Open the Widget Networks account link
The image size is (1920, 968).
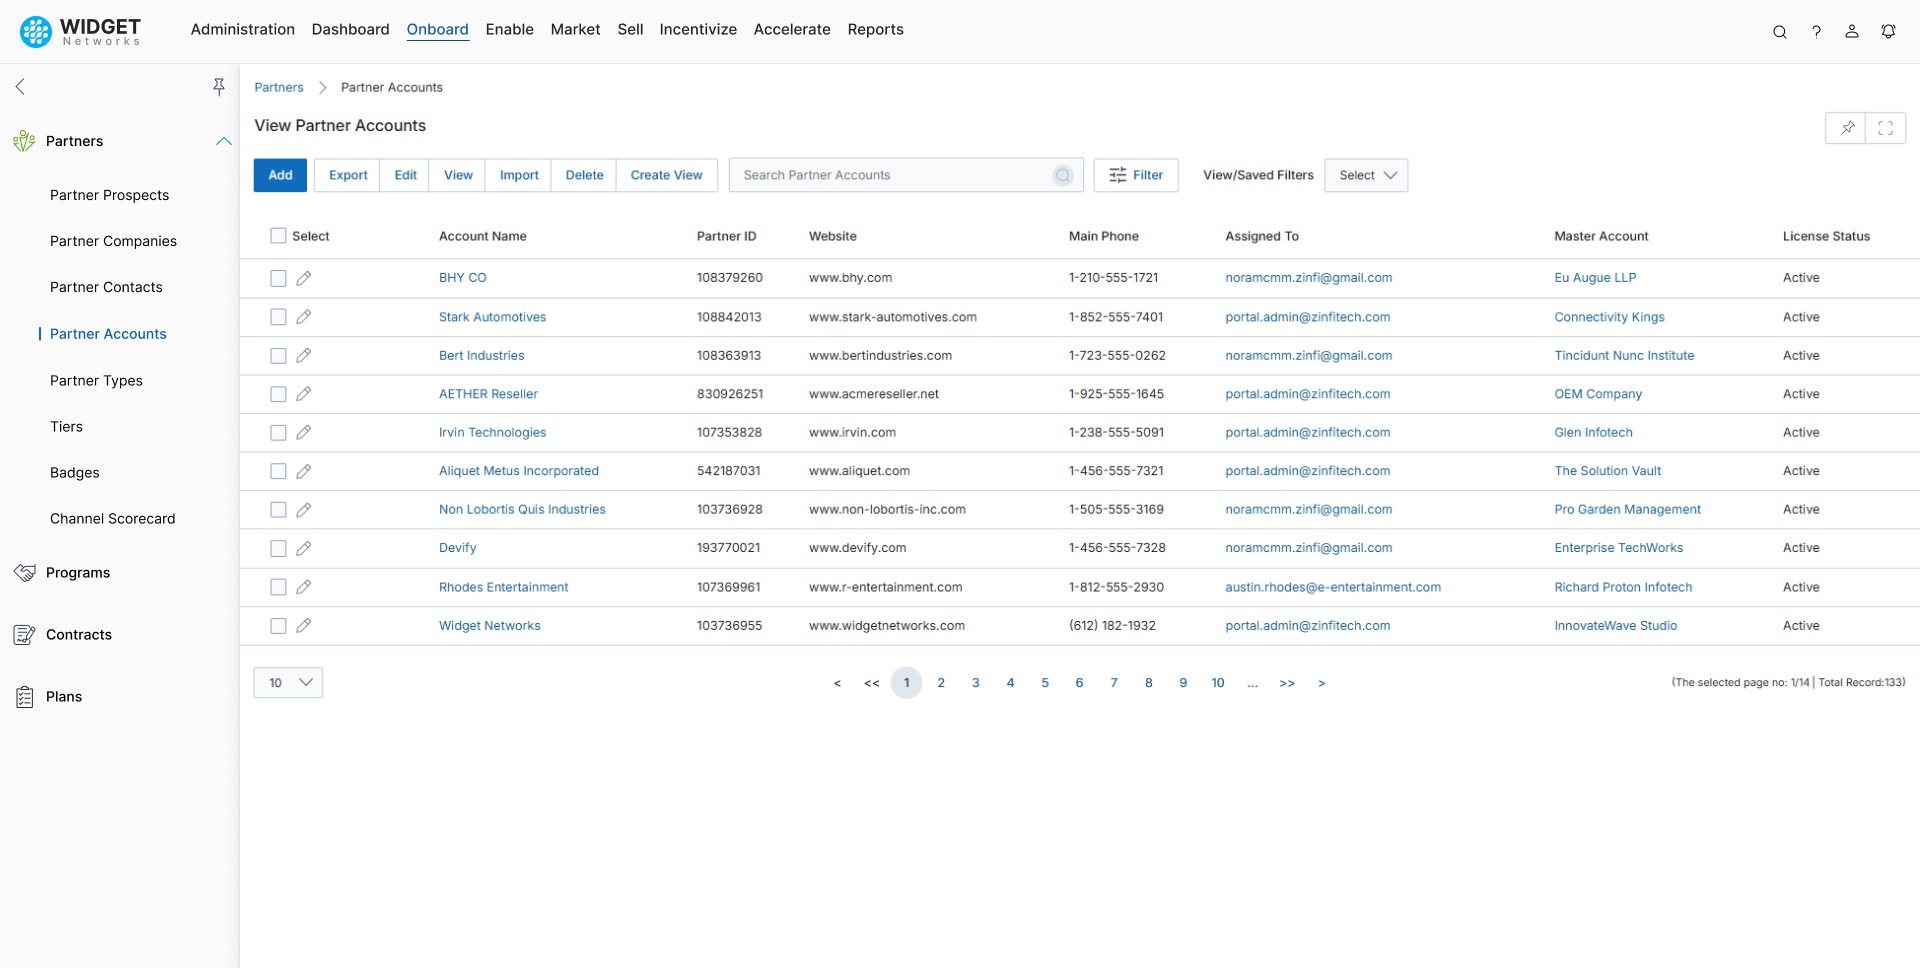coord(489,625)
